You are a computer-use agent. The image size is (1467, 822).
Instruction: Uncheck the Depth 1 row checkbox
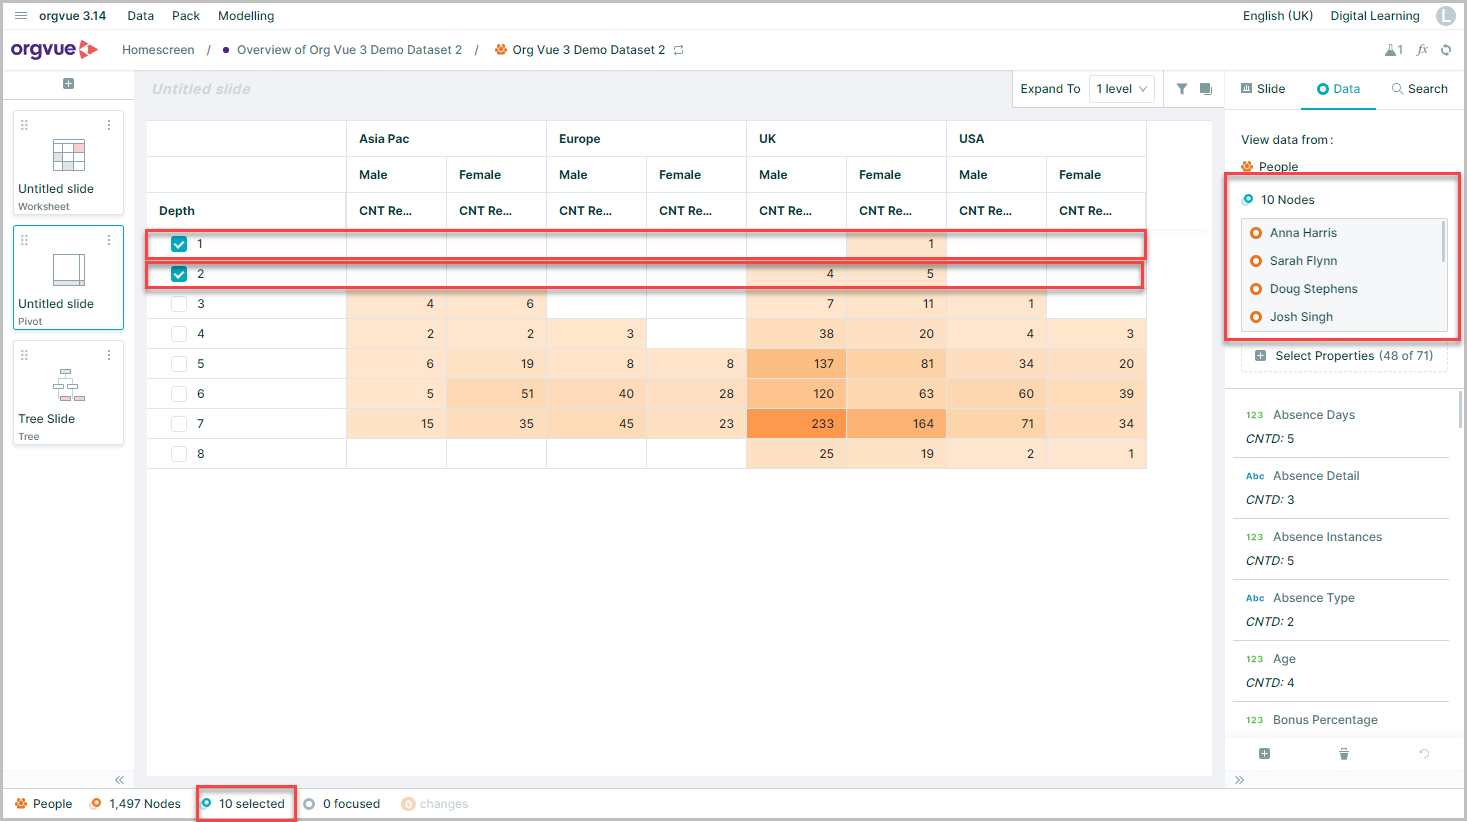(x=179, y=244)
